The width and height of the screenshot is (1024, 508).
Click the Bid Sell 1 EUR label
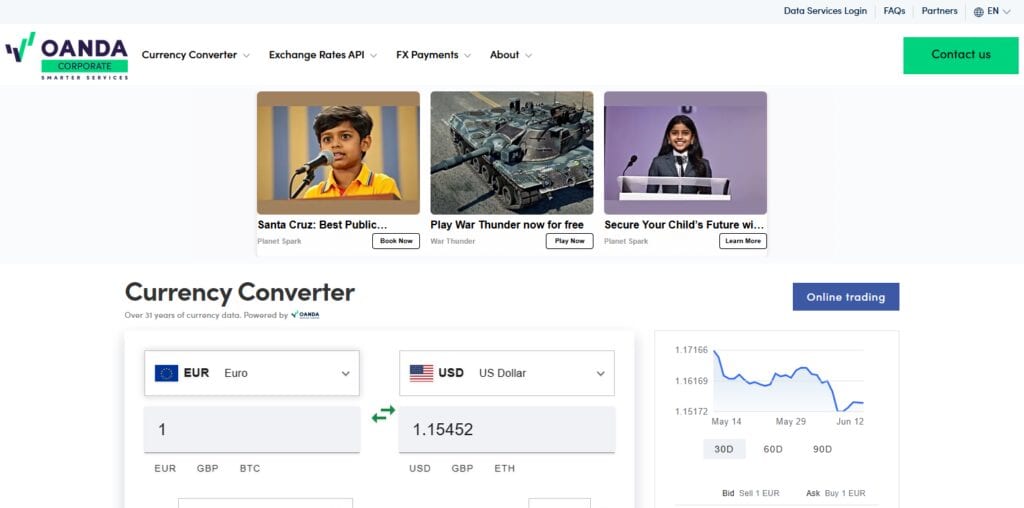tap(750, 493)
